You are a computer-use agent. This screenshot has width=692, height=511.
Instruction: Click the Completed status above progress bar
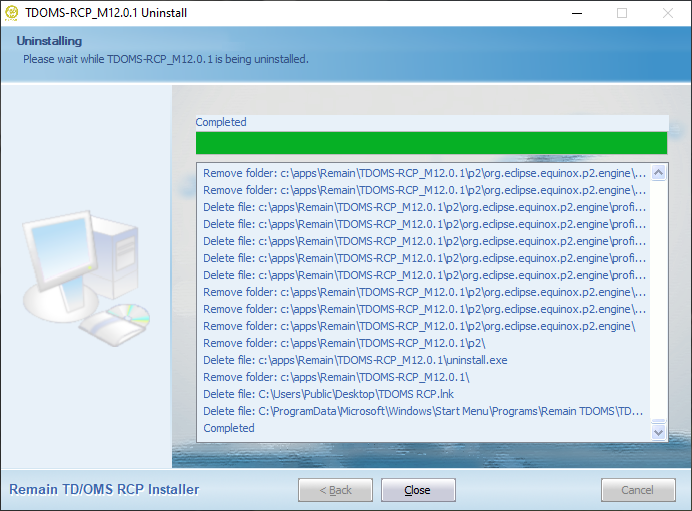[x=221, y=122]
